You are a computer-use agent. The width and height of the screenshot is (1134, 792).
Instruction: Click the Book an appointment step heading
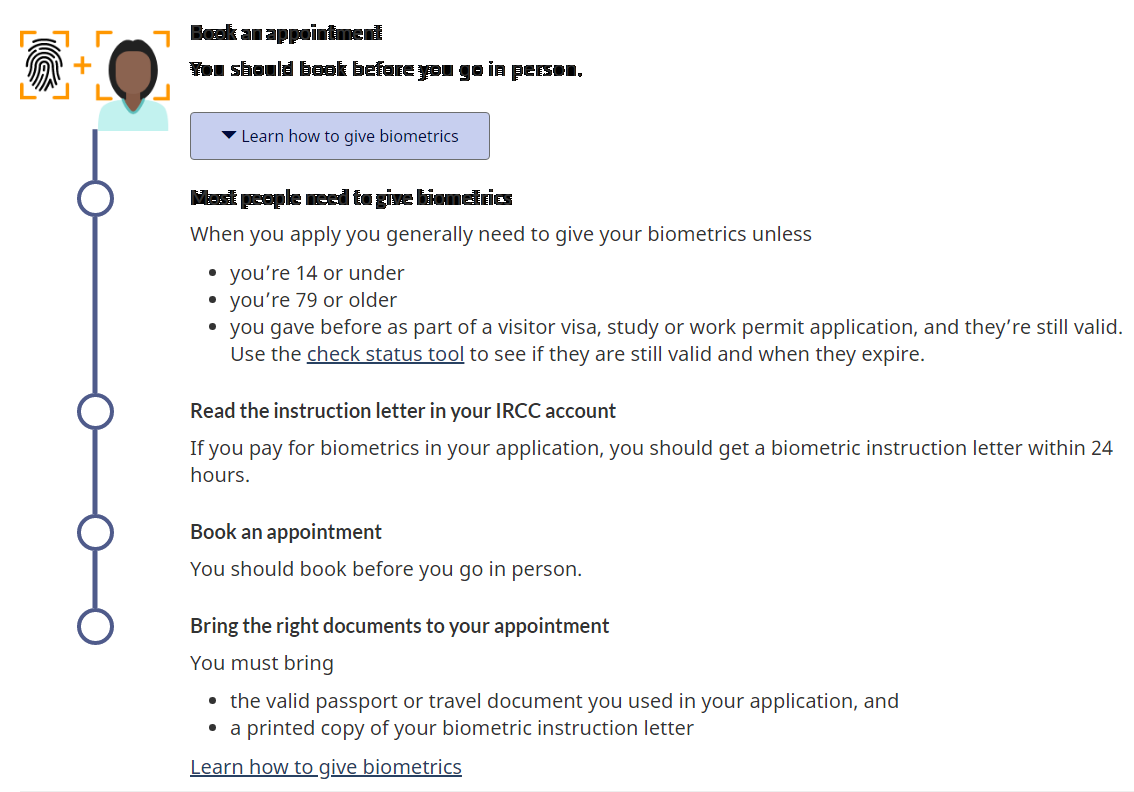286,532
